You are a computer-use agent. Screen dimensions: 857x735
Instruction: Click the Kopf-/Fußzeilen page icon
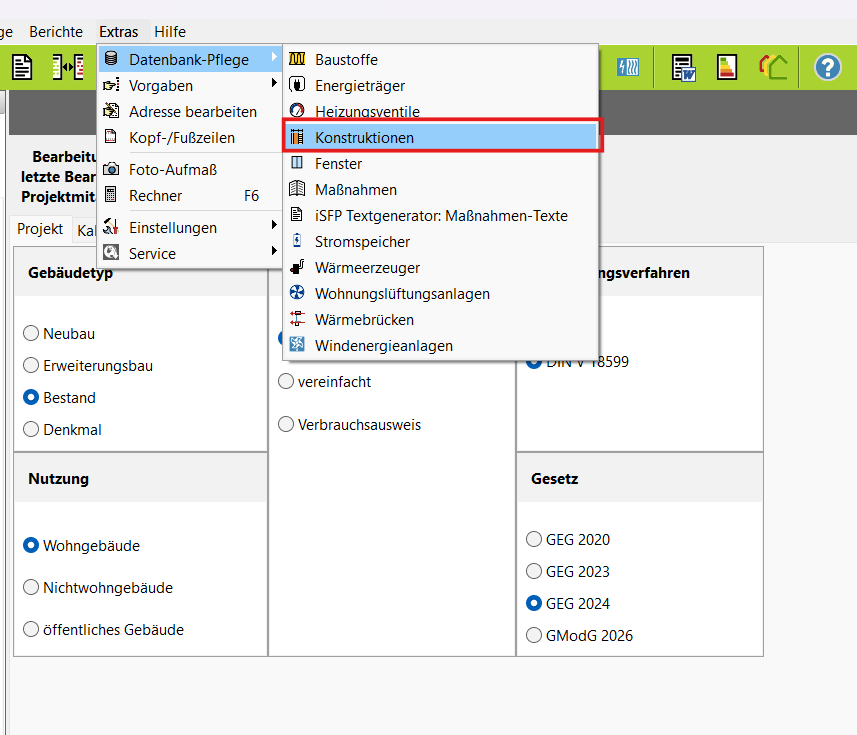(111, 136)
